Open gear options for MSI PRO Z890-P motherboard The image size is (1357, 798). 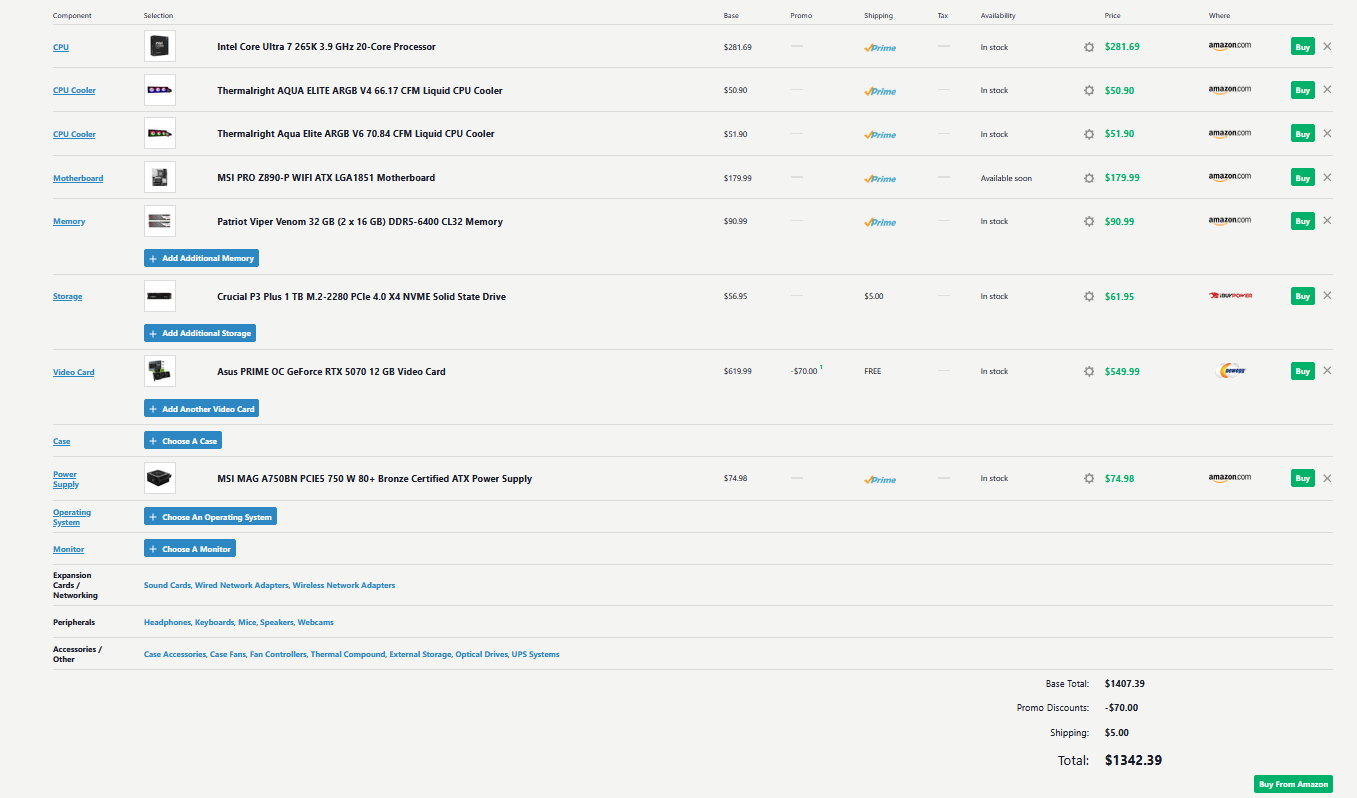1089,178
